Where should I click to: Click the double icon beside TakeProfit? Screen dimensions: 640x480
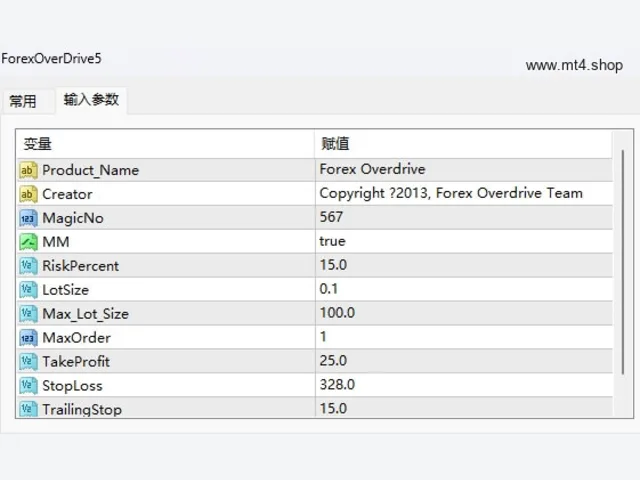(x=28, y=362)
